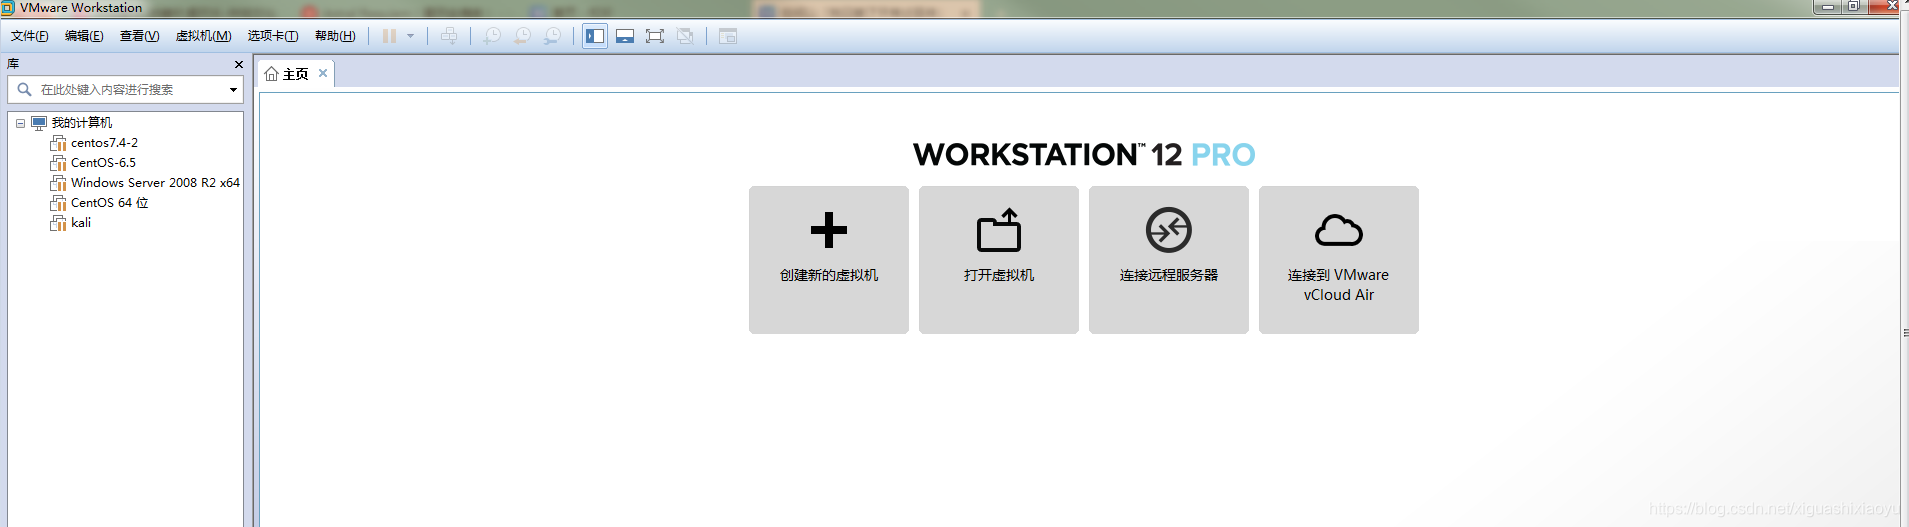Click the home icon on 主页 tab
Screen dimensions: 1909x527
click(271, 74)
